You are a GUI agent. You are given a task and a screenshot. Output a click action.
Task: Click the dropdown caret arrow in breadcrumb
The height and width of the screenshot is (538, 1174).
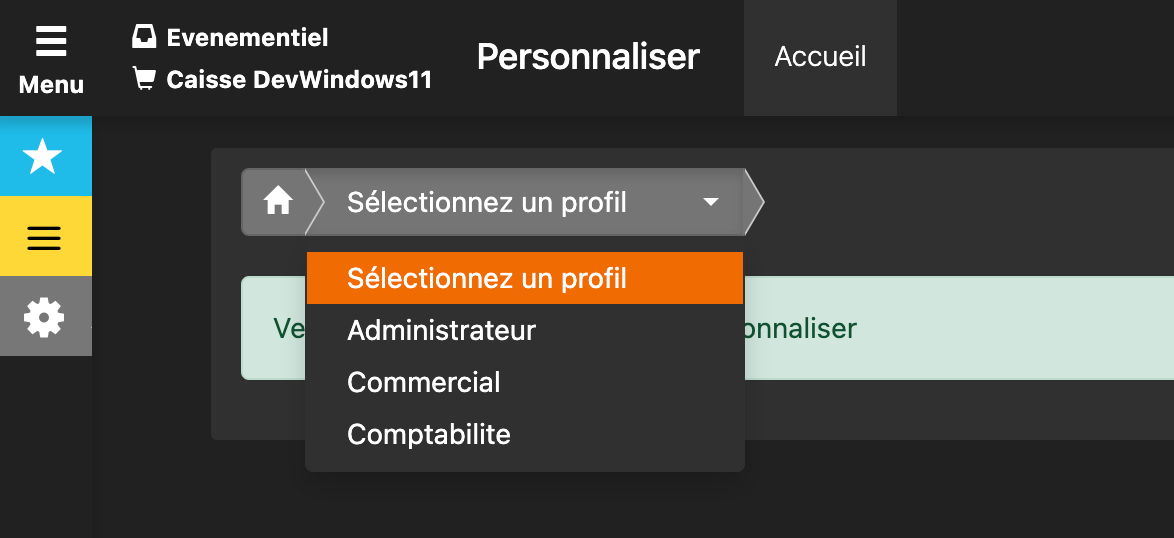coord(711,202)
